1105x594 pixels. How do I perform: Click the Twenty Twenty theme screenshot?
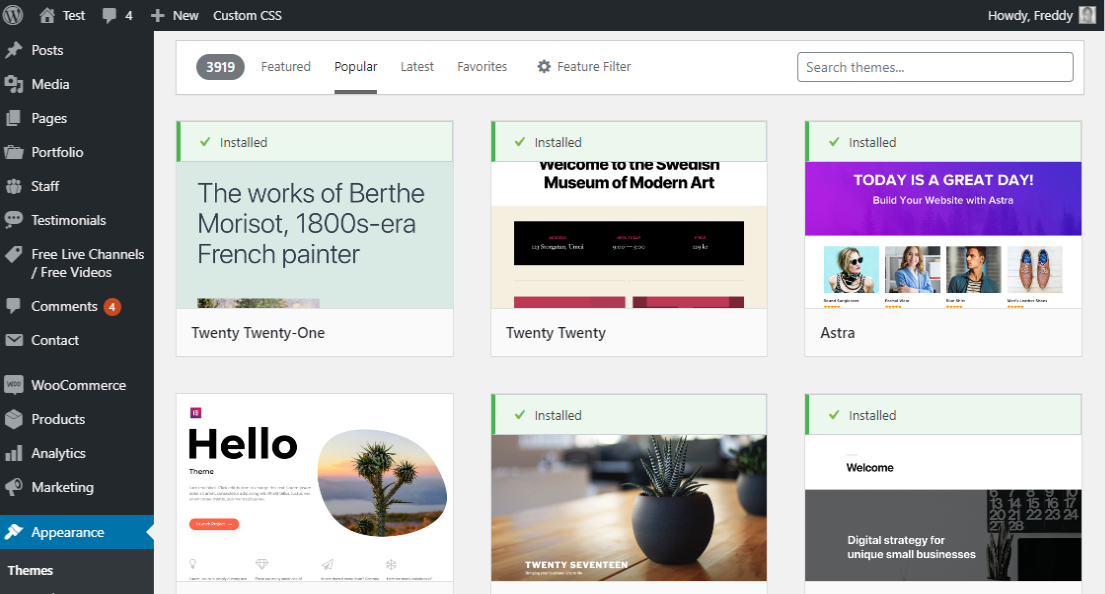click(629, 235)
